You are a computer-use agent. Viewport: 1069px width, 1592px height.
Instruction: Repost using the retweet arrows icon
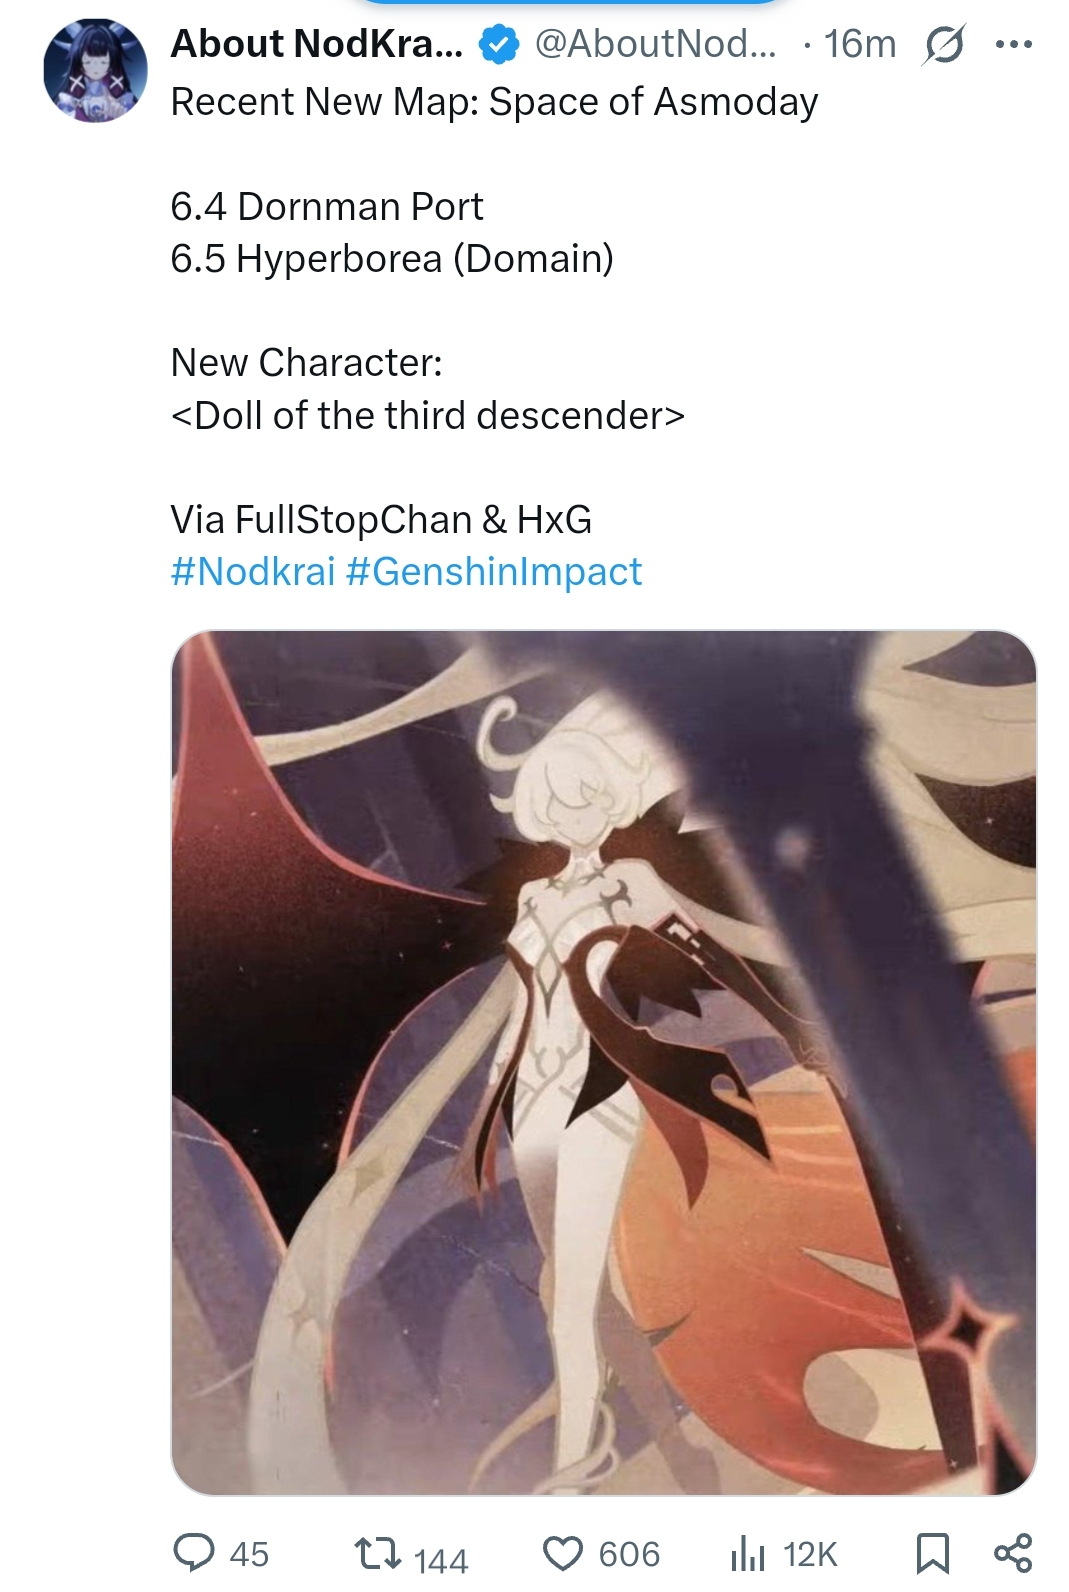(x=378, y=1553)
